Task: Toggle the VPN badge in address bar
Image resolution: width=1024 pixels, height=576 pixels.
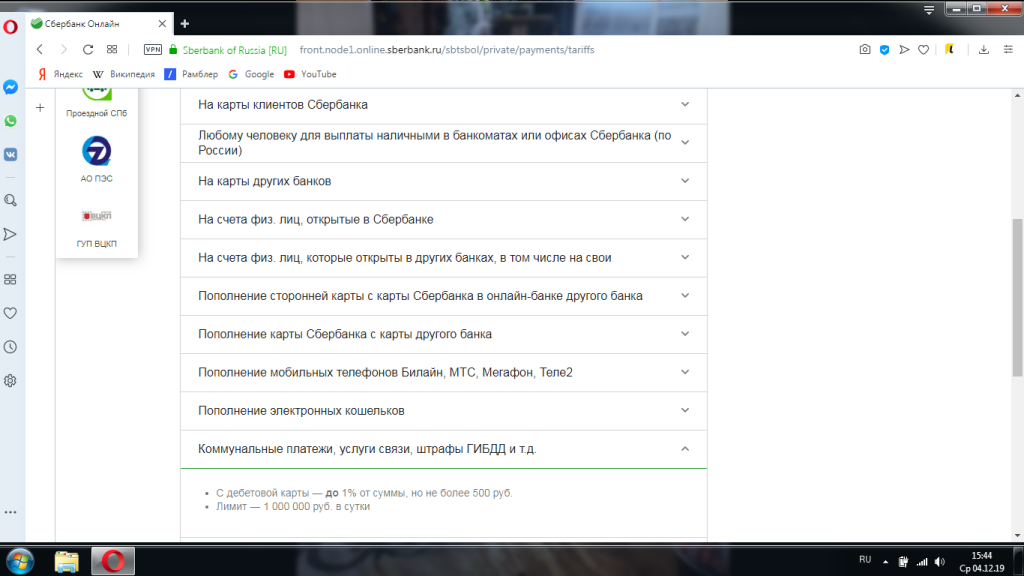Action: point(153,49)
